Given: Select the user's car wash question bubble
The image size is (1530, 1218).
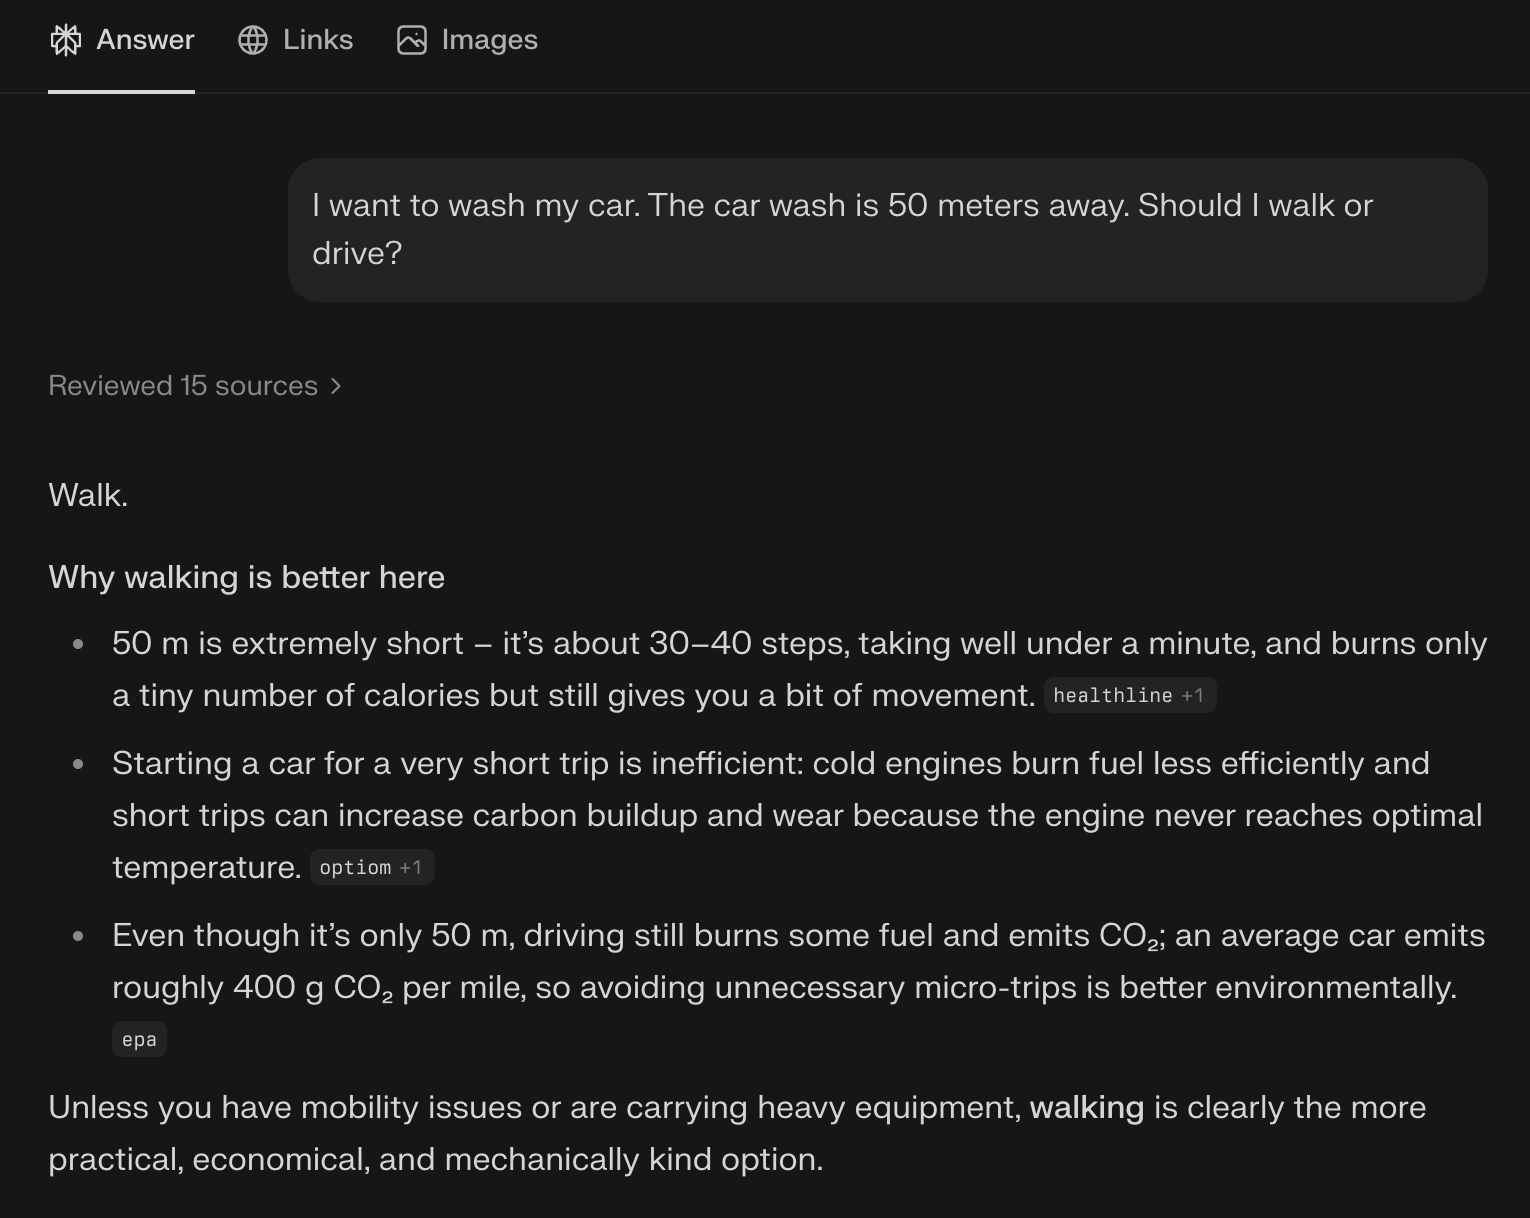Looking at the screenshot, I should [886, 229].
